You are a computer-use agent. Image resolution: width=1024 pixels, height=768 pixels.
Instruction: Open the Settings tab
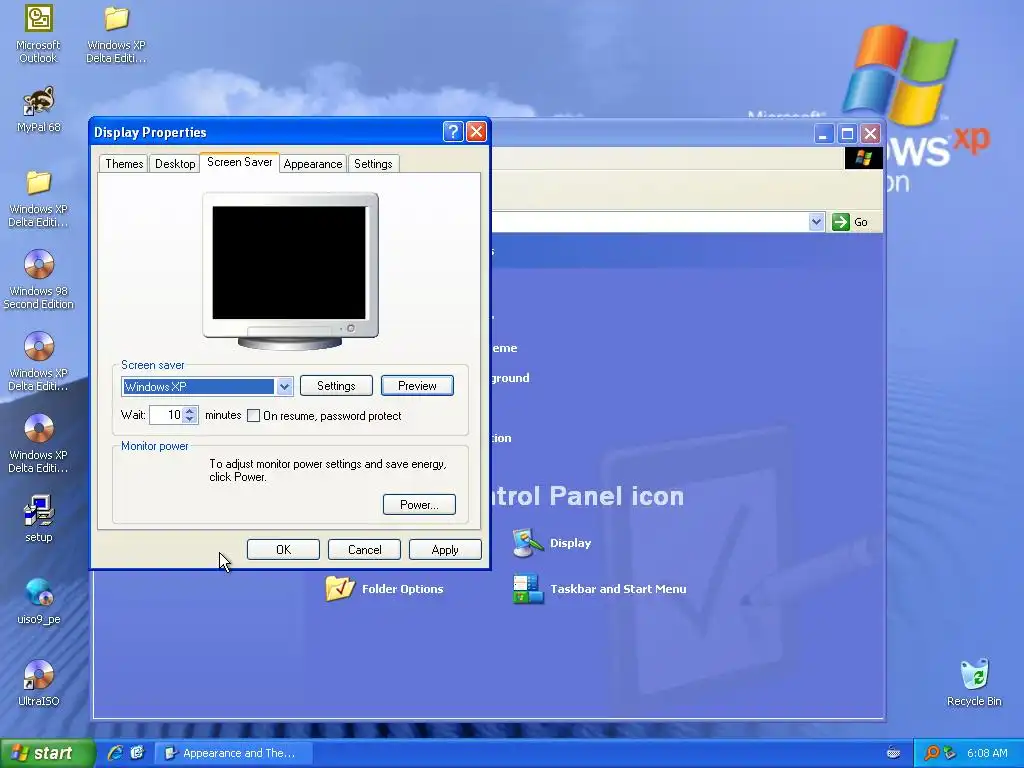pyautogui.click(x=373, y=163)
